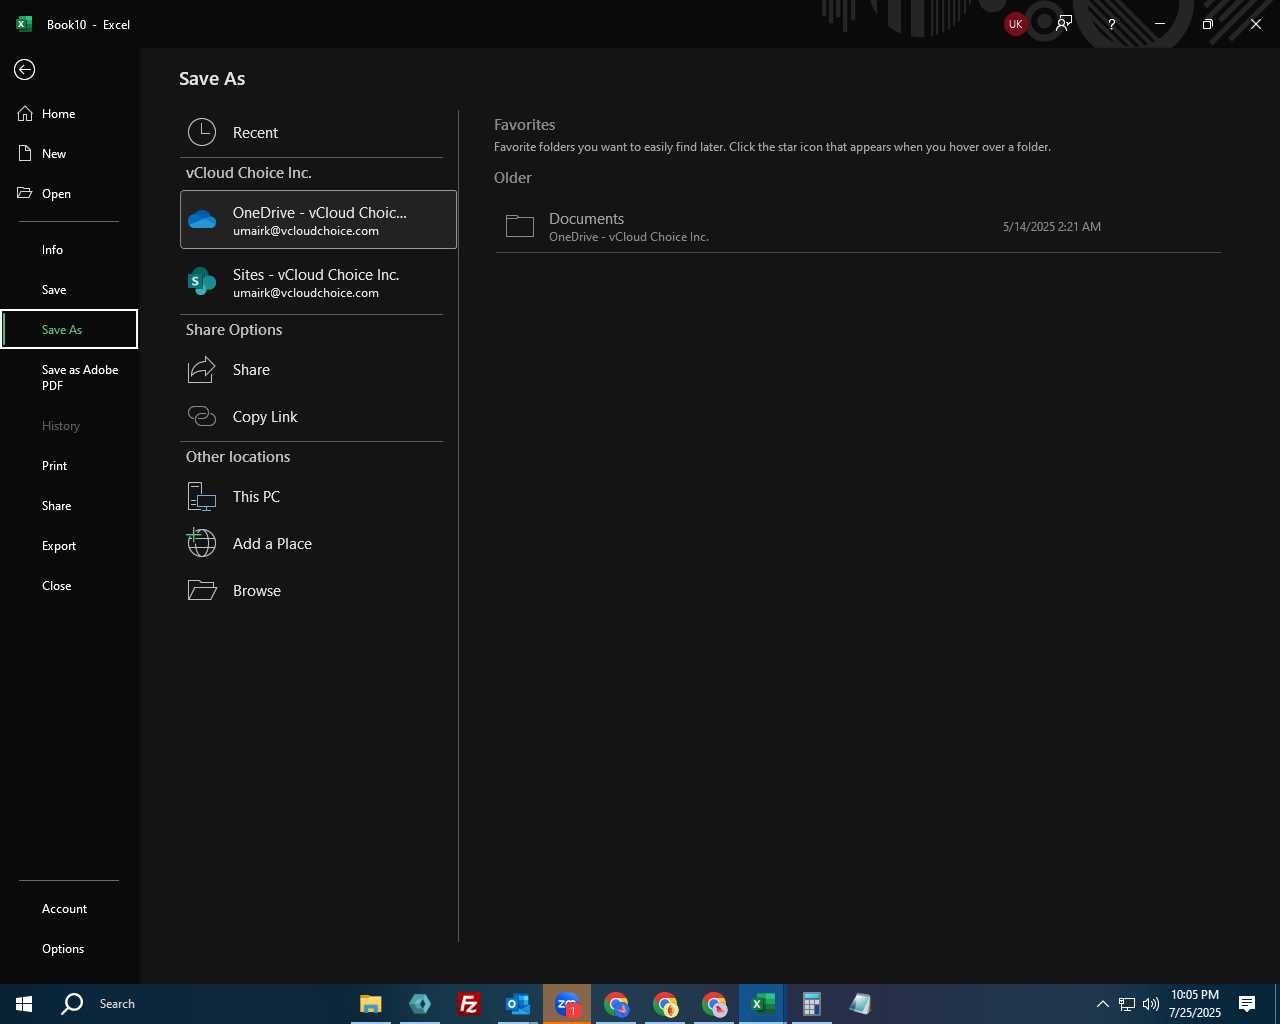
Task: Open the Documents folder entry
Action: tap(858, 227)
